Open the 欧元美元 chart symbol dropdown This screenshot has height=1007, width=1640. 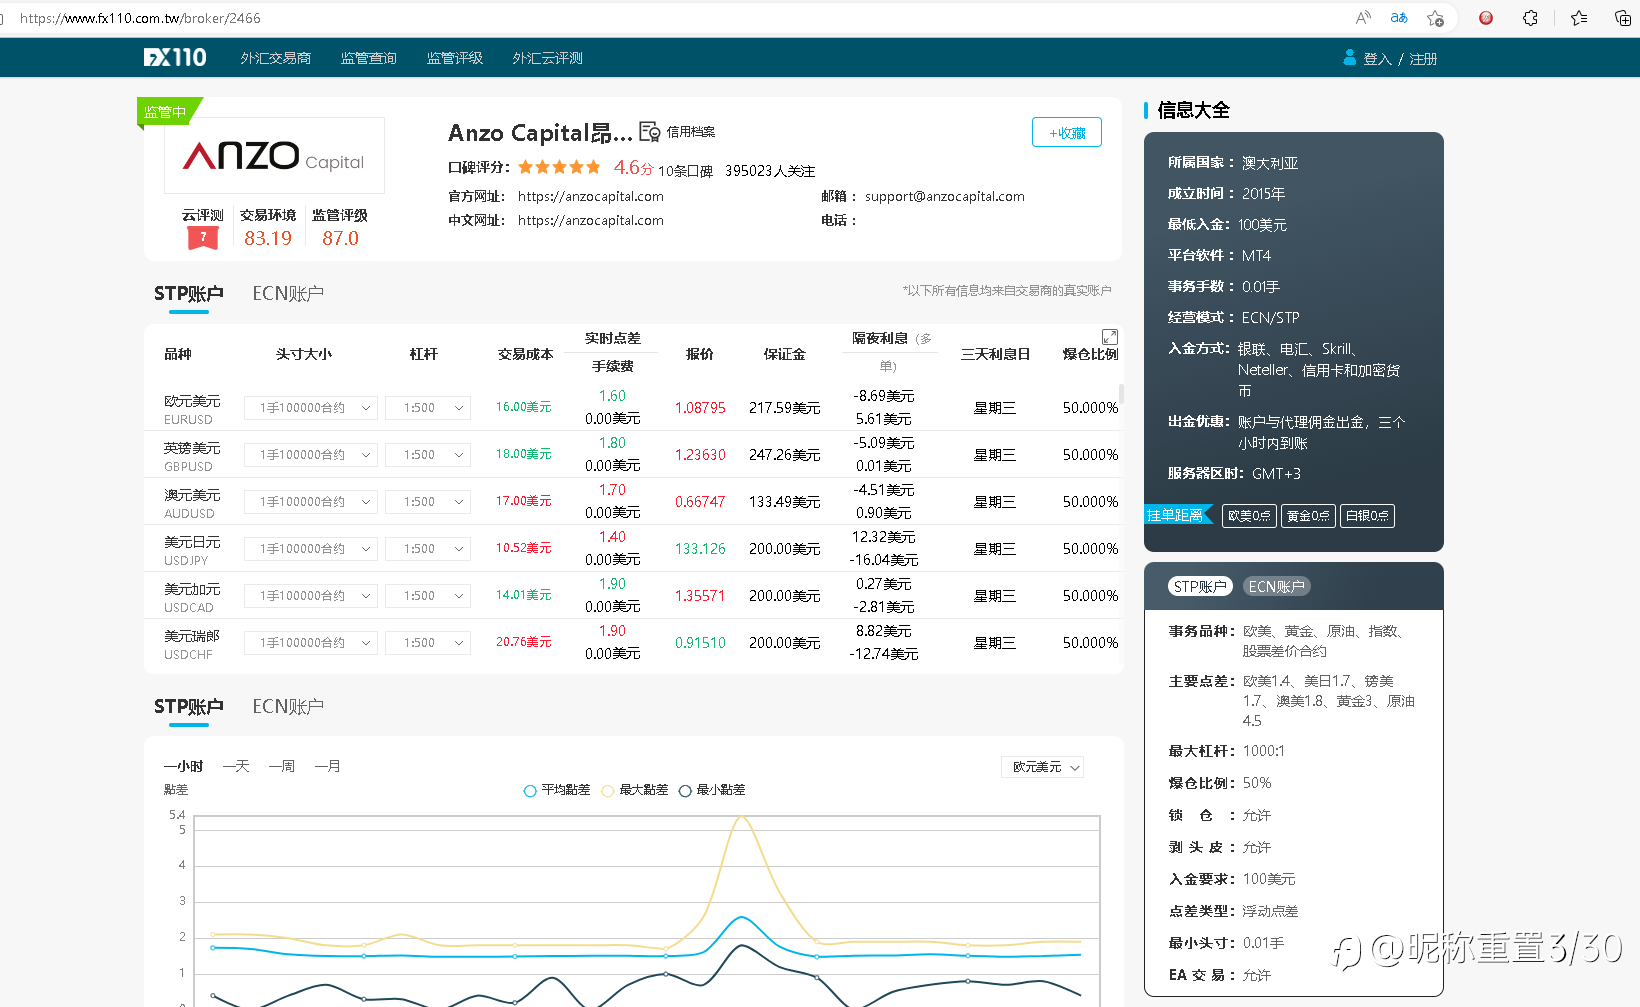[x=1042, y=767]
